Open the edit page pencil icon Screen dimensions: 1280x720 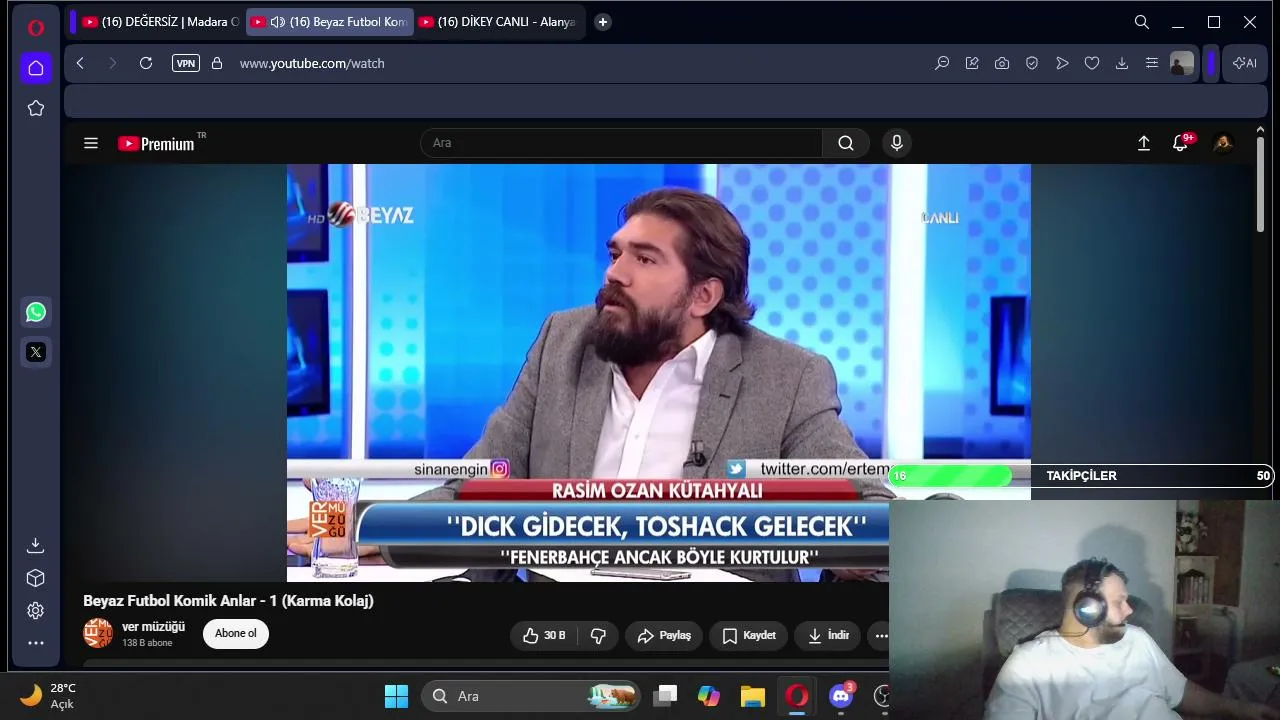pos(972,63)
